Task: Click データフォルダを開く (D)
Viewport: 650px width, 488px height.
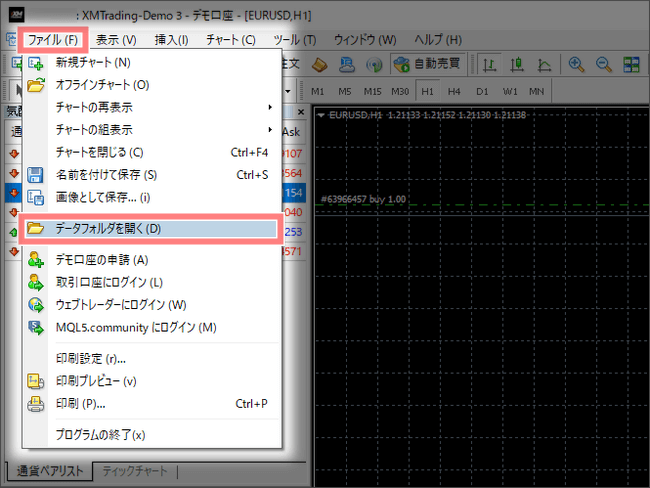Action: point(152,229)
